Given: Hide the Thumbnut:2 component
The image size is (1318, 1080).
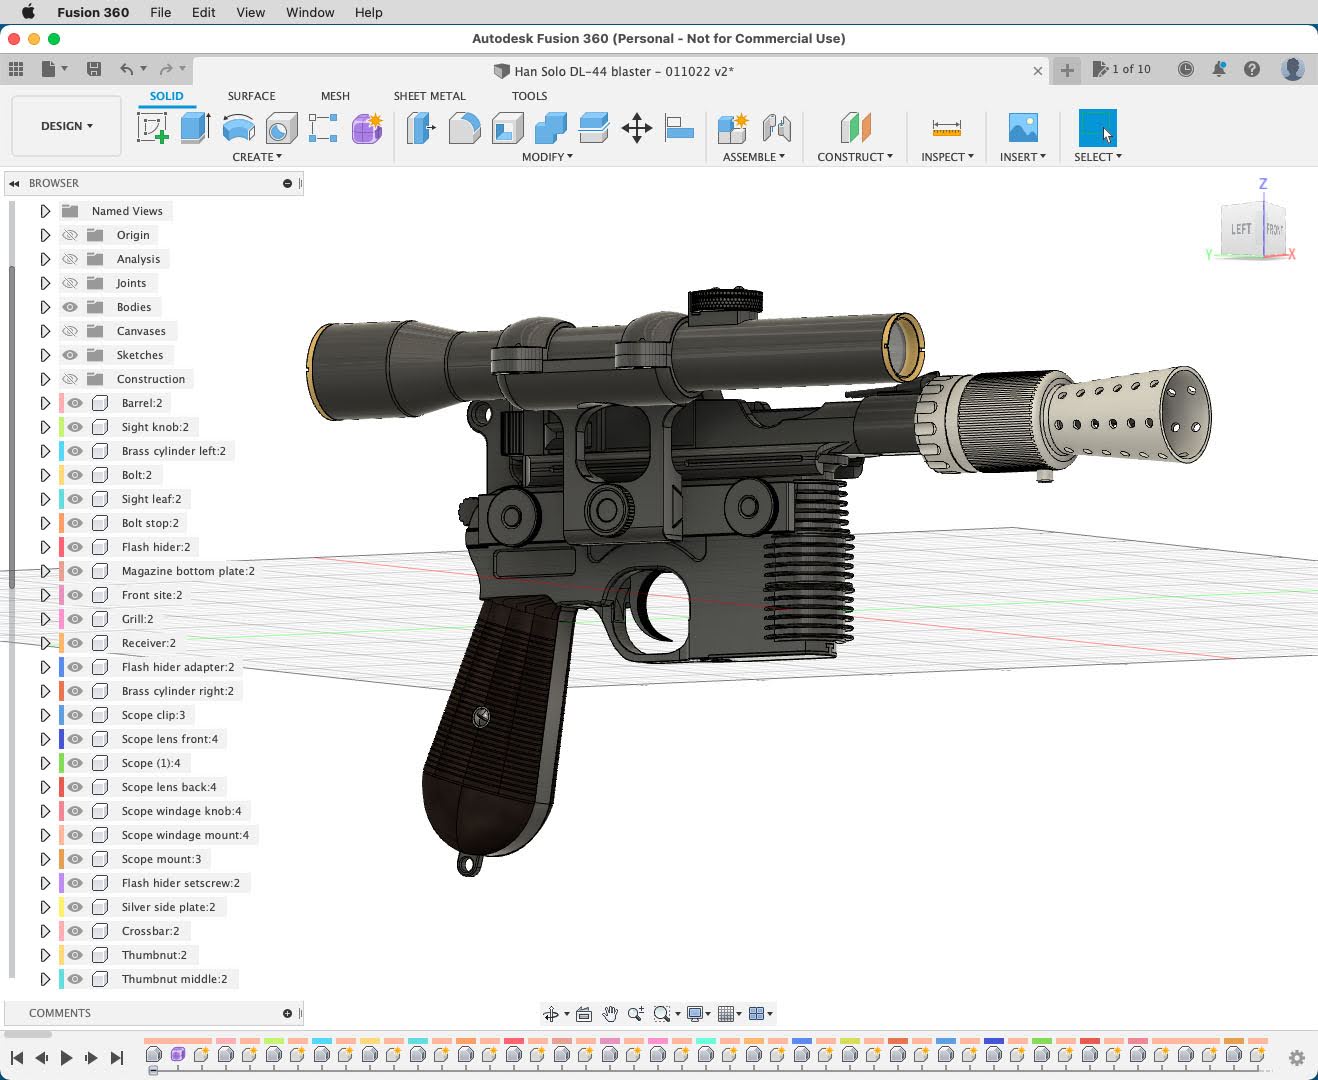Looking at the screenshot, I should [x=75, y=955].
